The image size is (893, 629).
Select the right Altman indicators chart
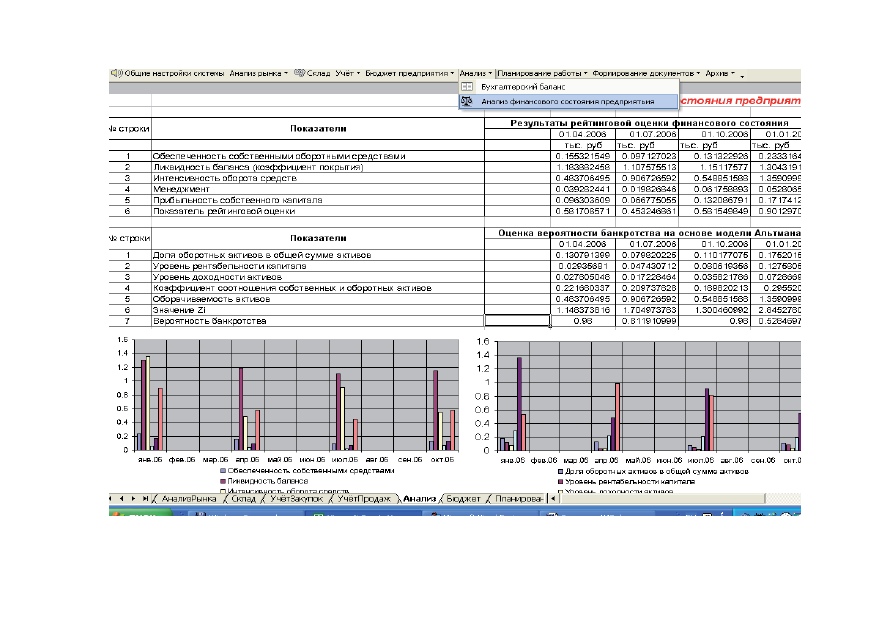coord(637,415)
